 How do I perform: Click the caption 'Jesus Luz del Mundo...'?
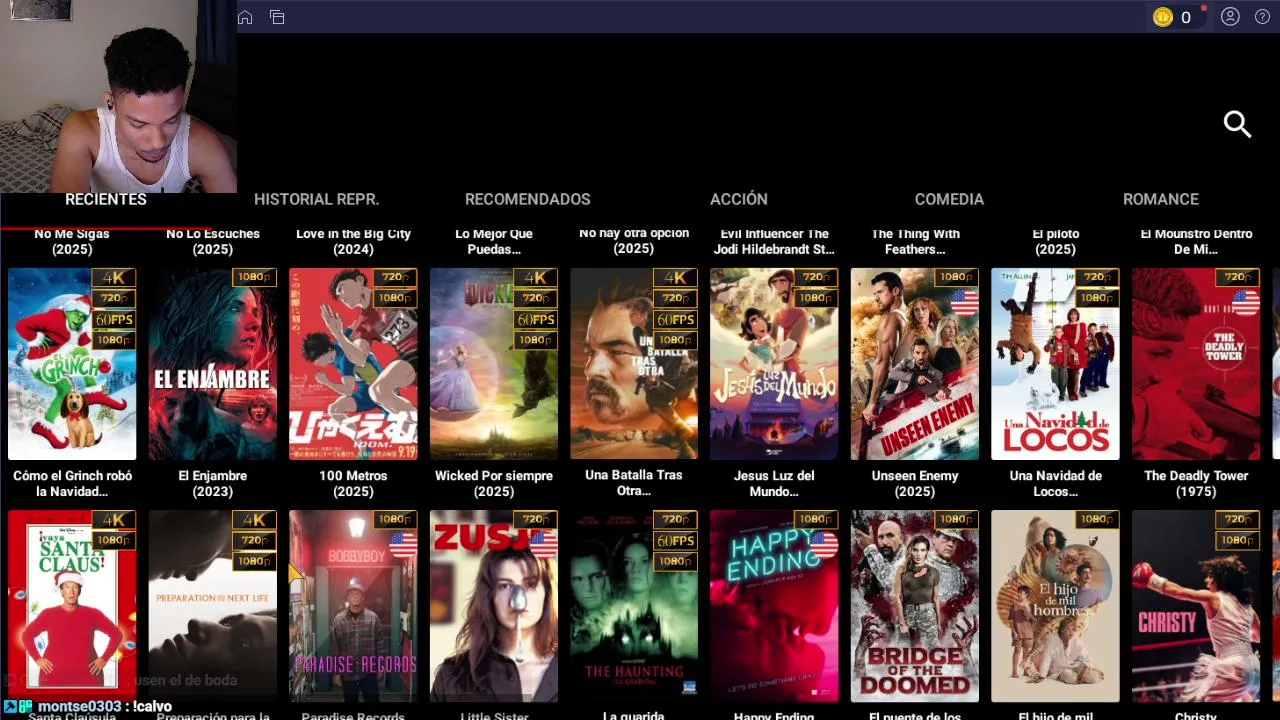pos(774,483)
